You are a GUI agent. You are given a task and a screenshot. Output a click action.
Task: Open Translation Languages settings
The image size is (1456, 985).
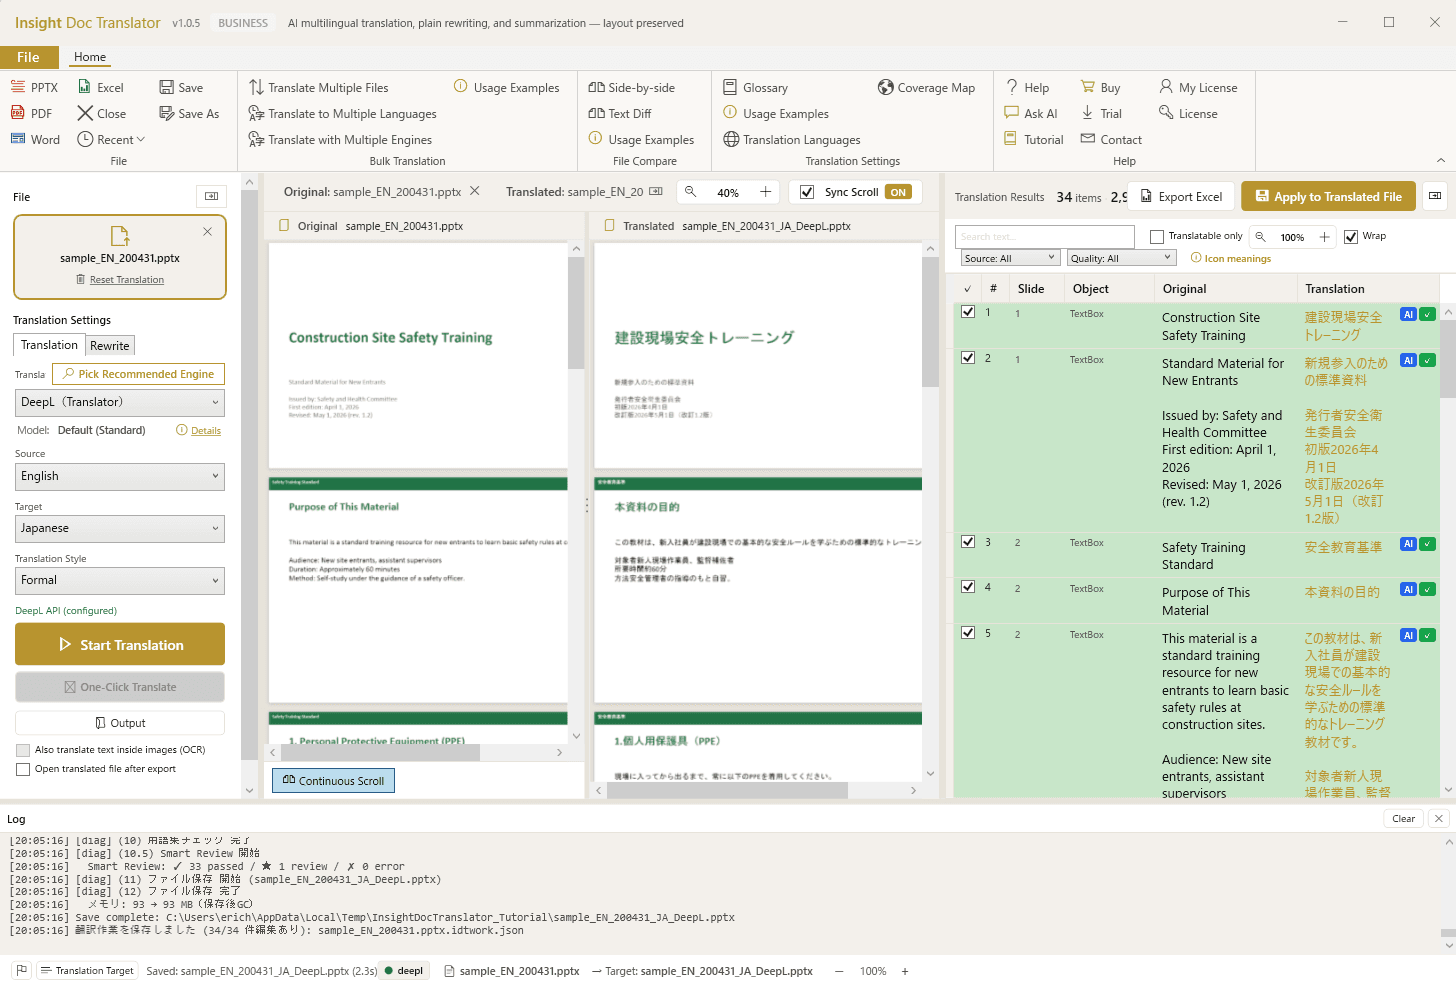click(791, 139)
